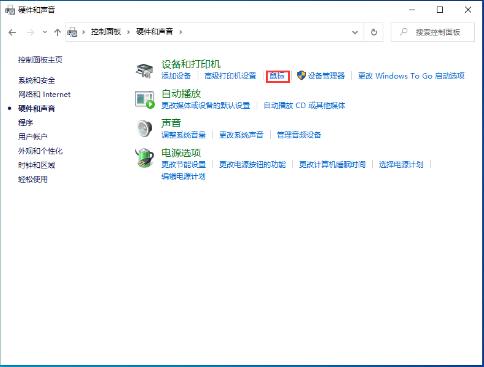Click the AutoPlay icon beside 自动播放
The height and width of the screenshot is (367, 484).
145,100
